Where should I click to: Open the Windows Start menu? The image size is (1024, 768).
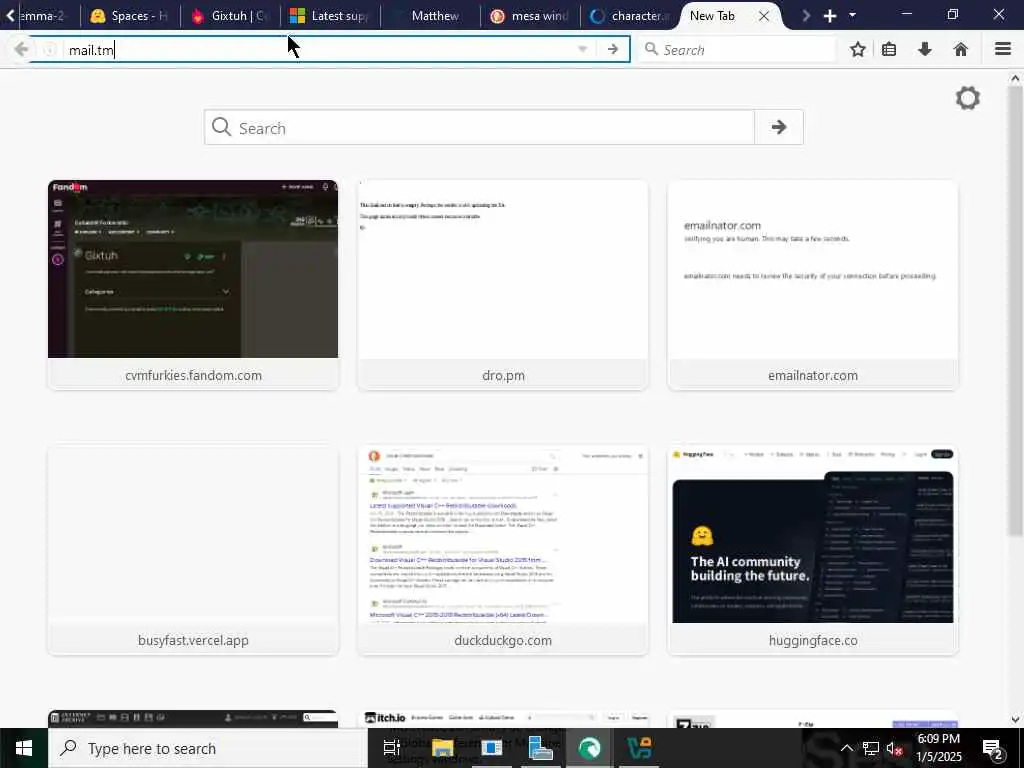point(24,748)
